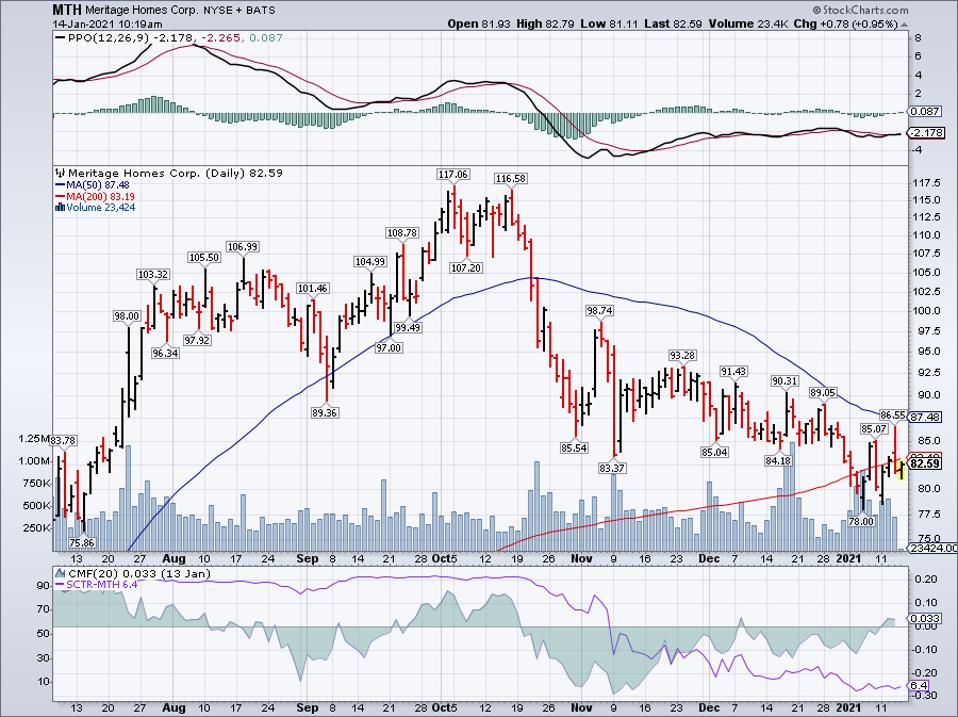The height and width of the screenshot is (717, 958).
Task: Click the 85.04 price label
Action: click(714, 453)
